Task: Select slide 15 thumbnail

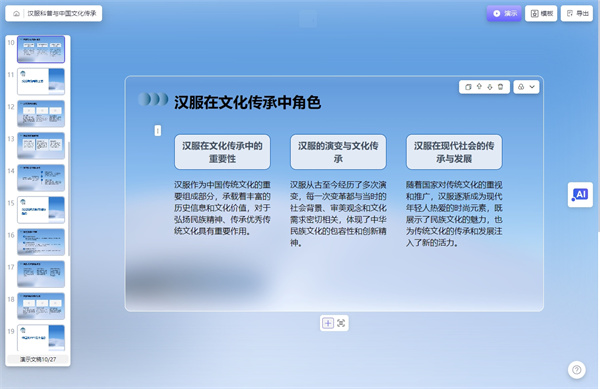Action: click(41, 210)
